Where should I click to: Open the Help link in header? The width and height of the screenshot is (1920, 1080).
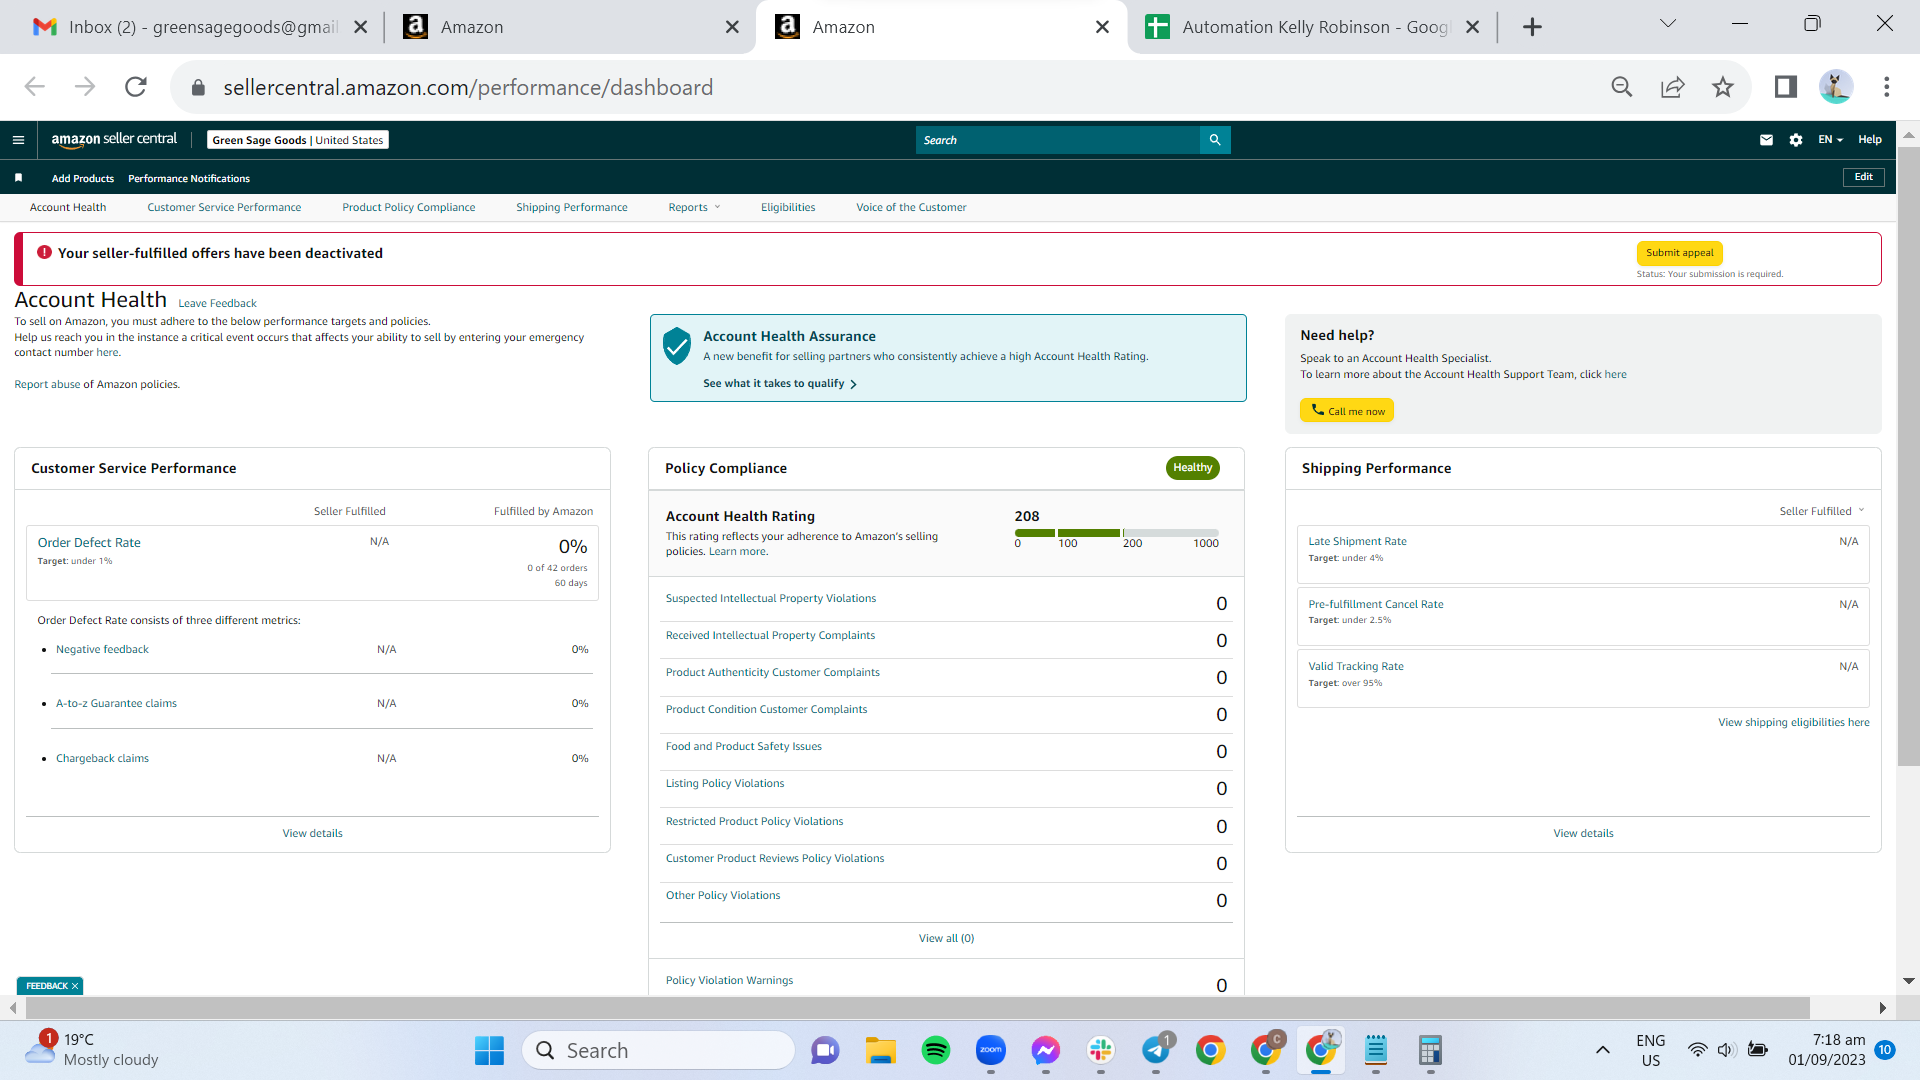pyautogui.click(x=1870, y=140)
